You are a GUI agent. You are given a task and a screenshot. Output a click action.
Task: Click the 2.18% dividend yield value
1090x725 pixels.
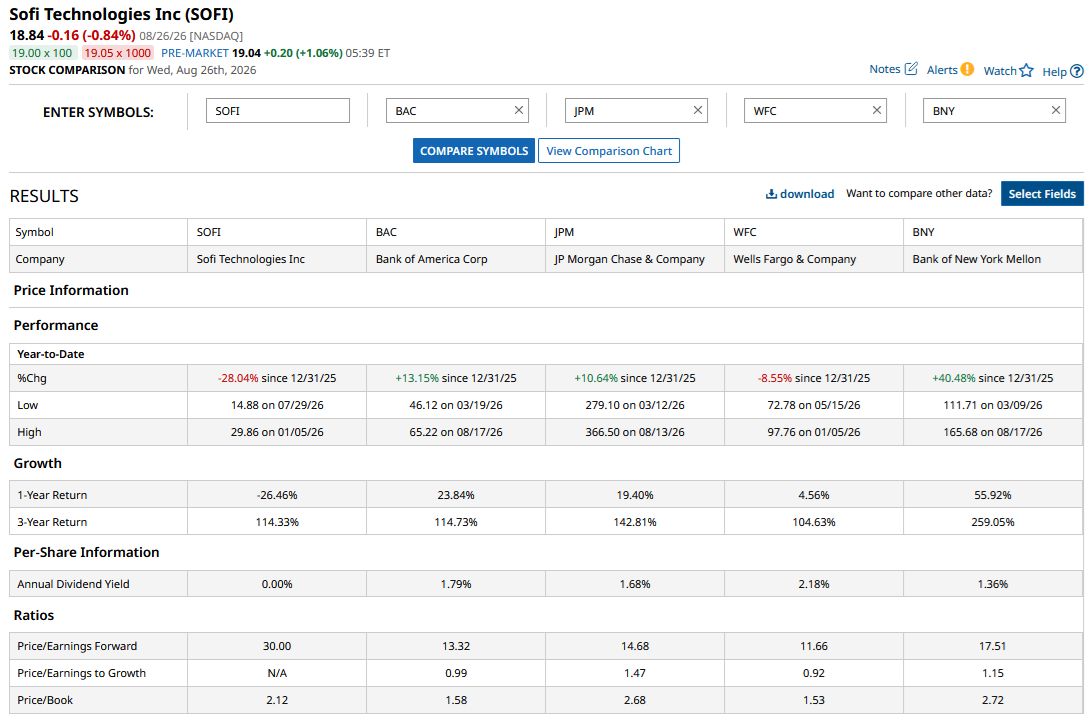[x=813, y=584]
